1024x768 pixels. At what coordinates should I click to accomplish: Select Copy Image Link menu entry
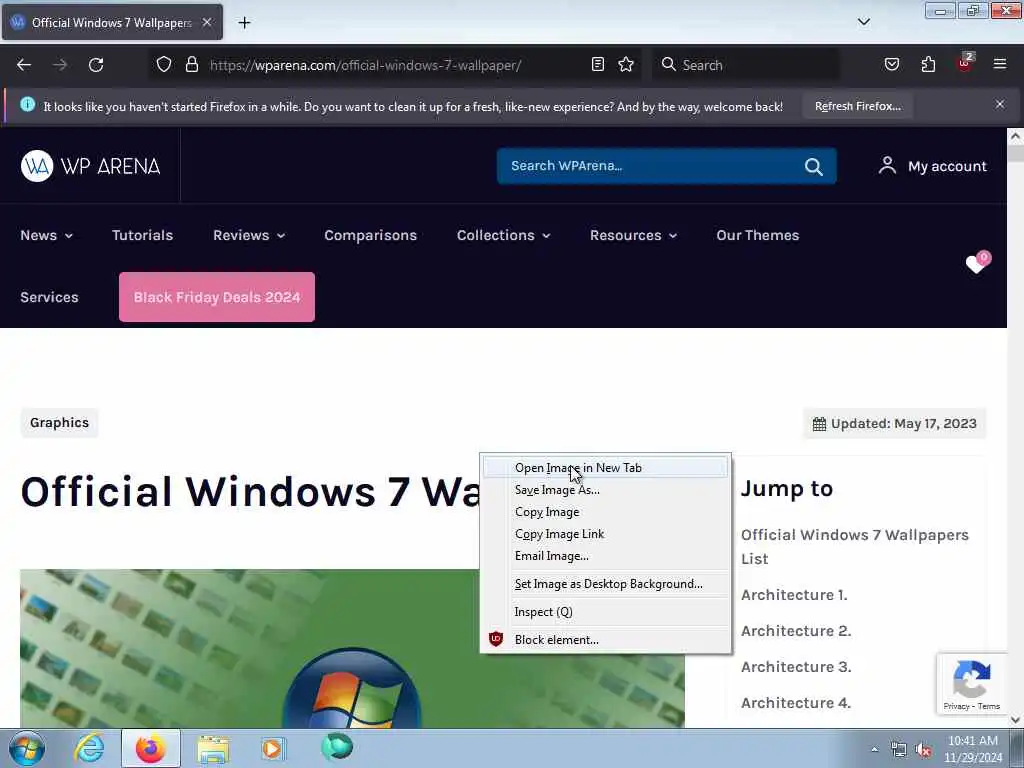click(605, 534)
